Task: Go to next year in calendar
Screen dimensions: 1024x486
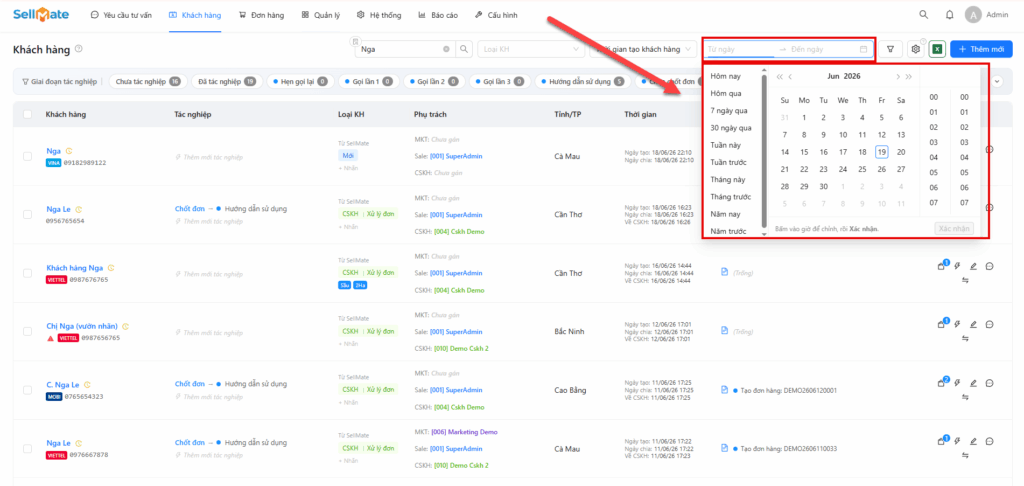Action: [908, 76]
